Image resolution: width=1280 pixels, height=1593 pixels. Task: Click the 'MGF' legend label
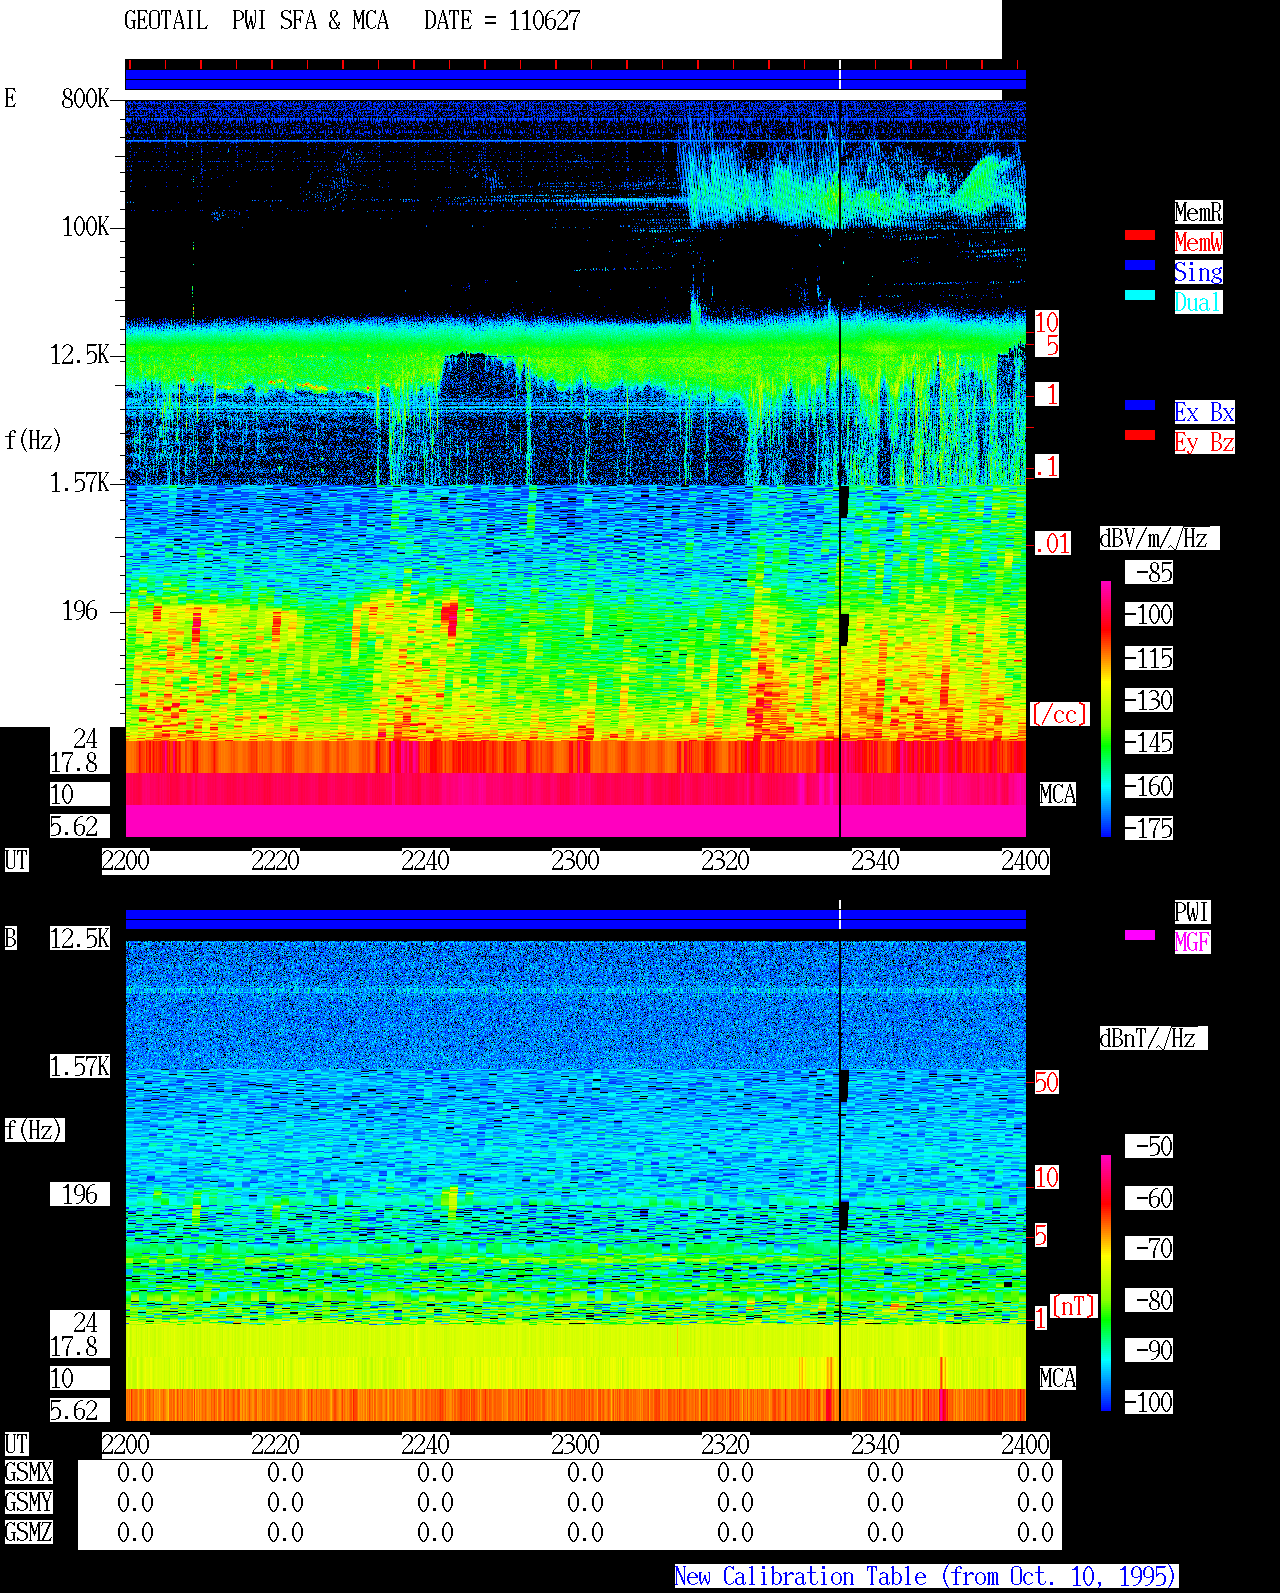[x=1192, y=942]
